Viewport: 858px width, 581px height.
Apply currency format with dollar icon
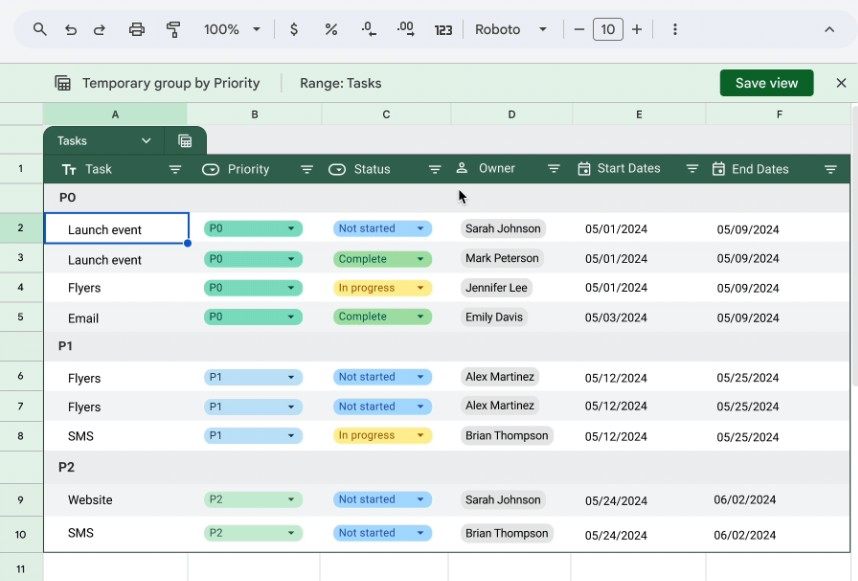[293, 30]
